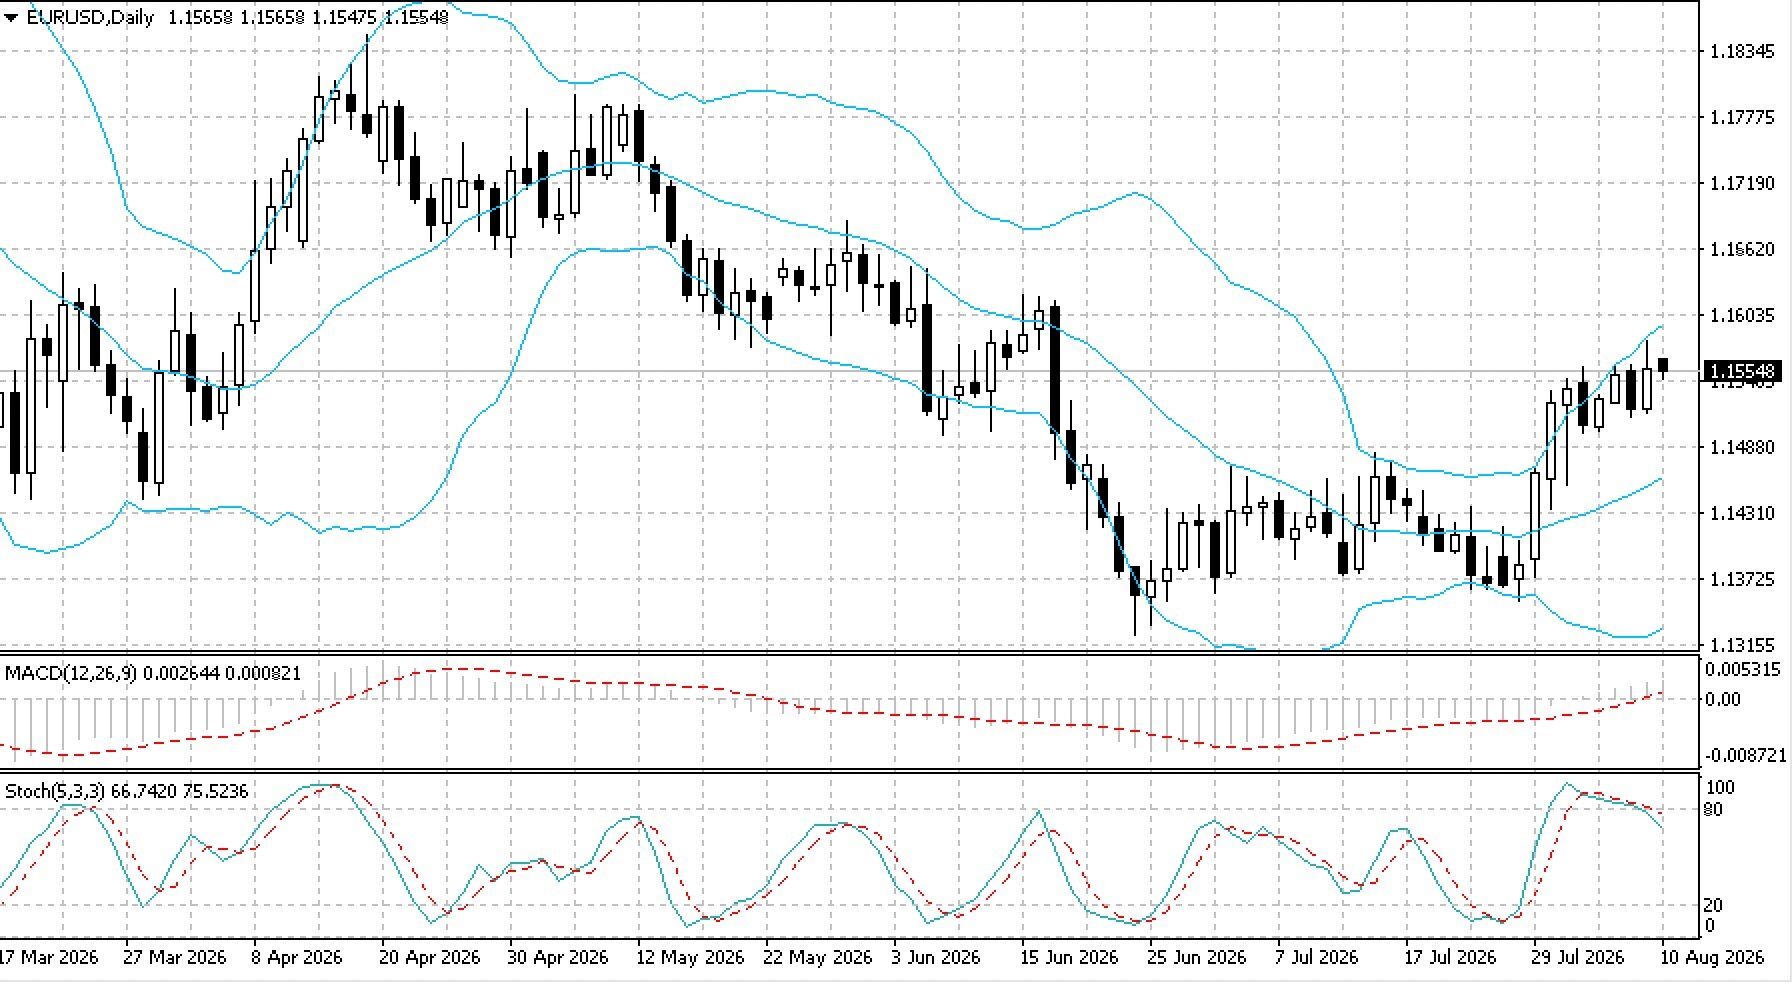Click the 7 Jul 2026 date label
1792x984 pixels.
(x=1317, y=958)
